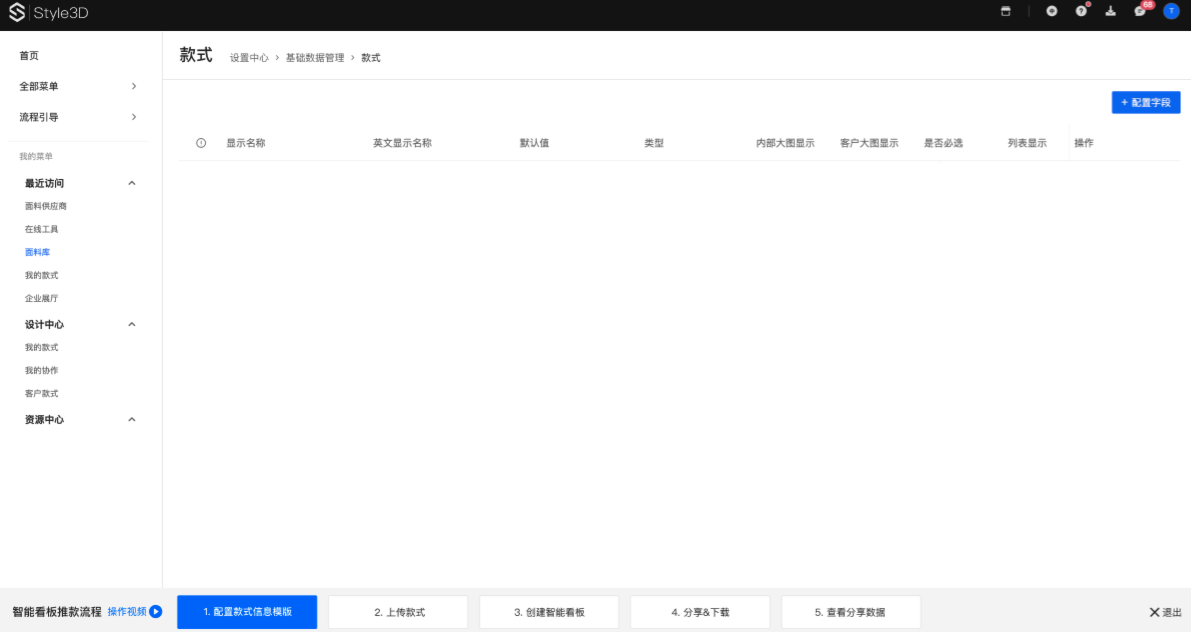The width and height of the screenshot is (1191, 632).
Task: Open the user avatar T menu
Action: (x=1171, y=11)
